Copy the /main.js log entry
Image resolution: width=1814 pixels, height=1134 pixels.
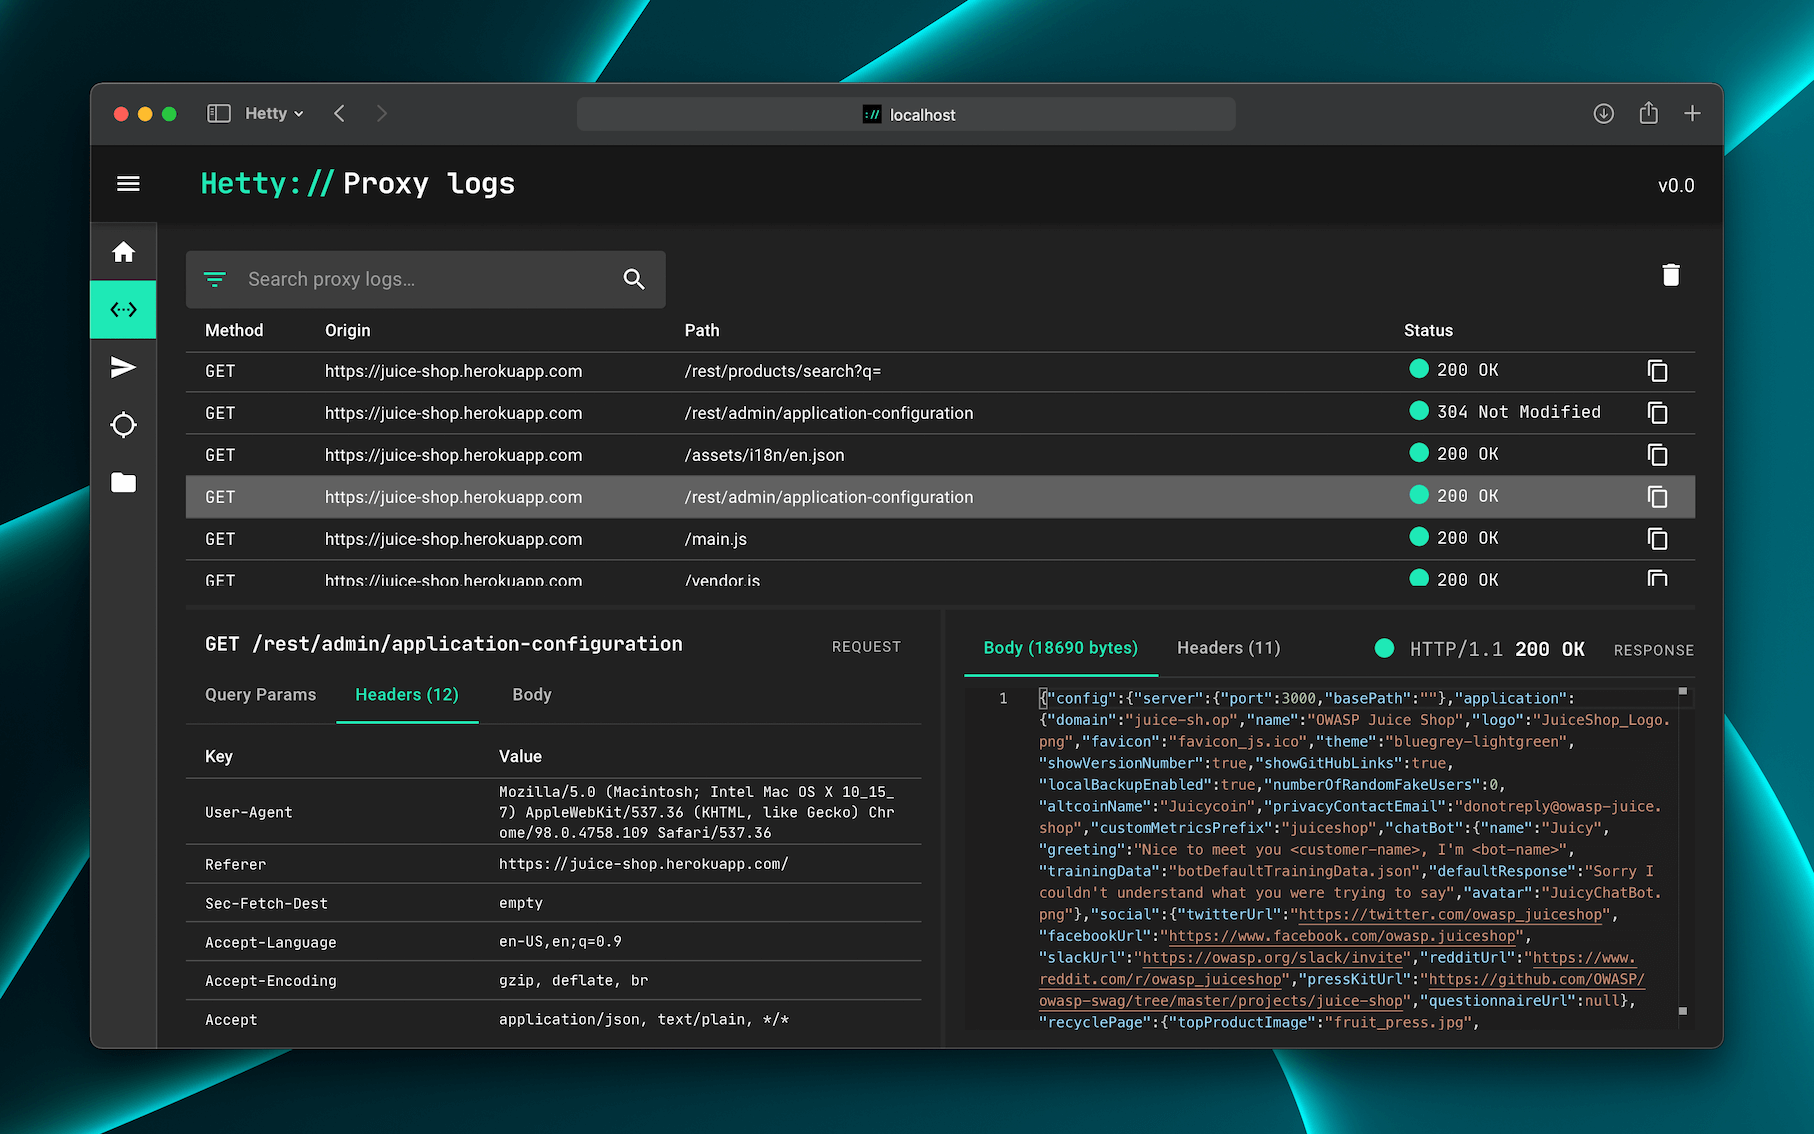1658,538
